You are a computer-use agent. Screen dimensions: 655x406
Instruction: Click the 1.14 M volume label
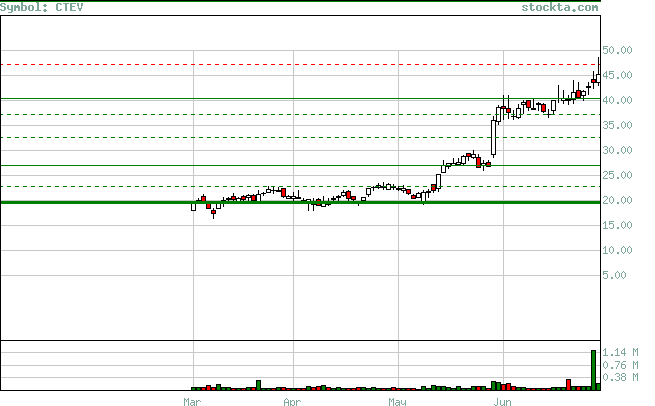(620, 353)
